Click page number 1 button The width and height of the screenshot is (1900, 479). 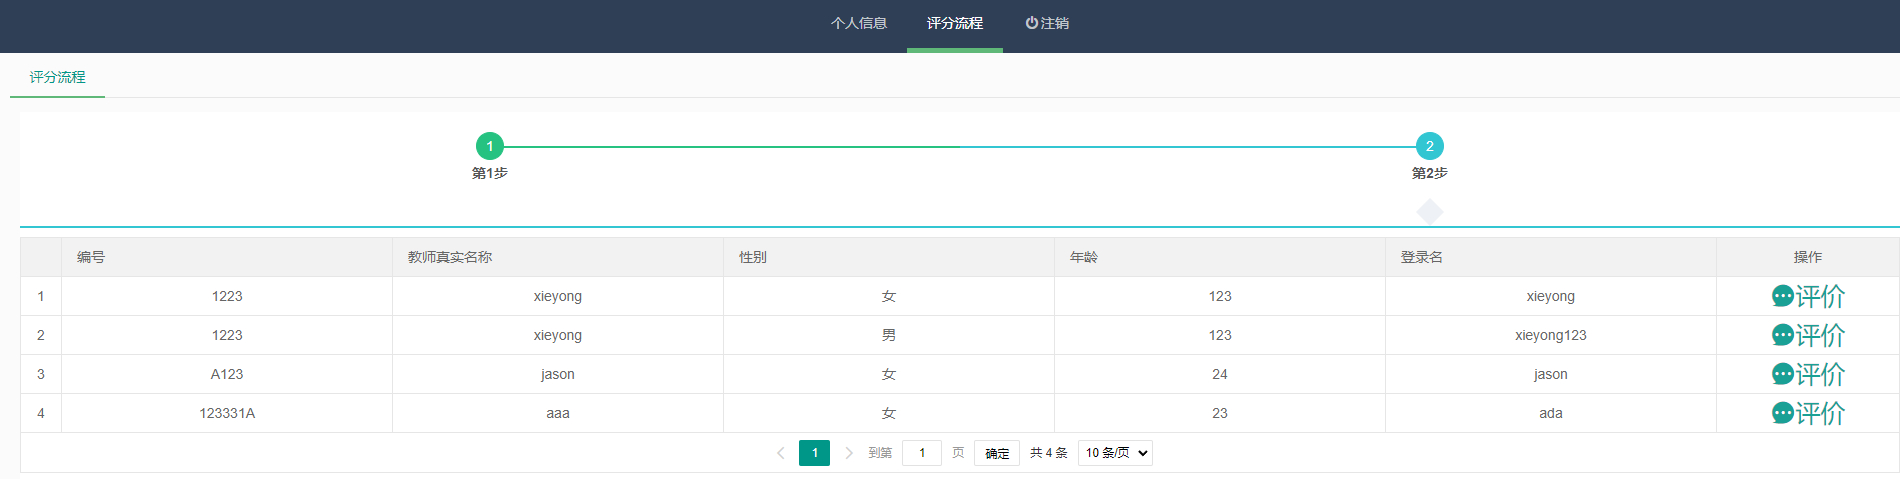[x=814, y=453]
